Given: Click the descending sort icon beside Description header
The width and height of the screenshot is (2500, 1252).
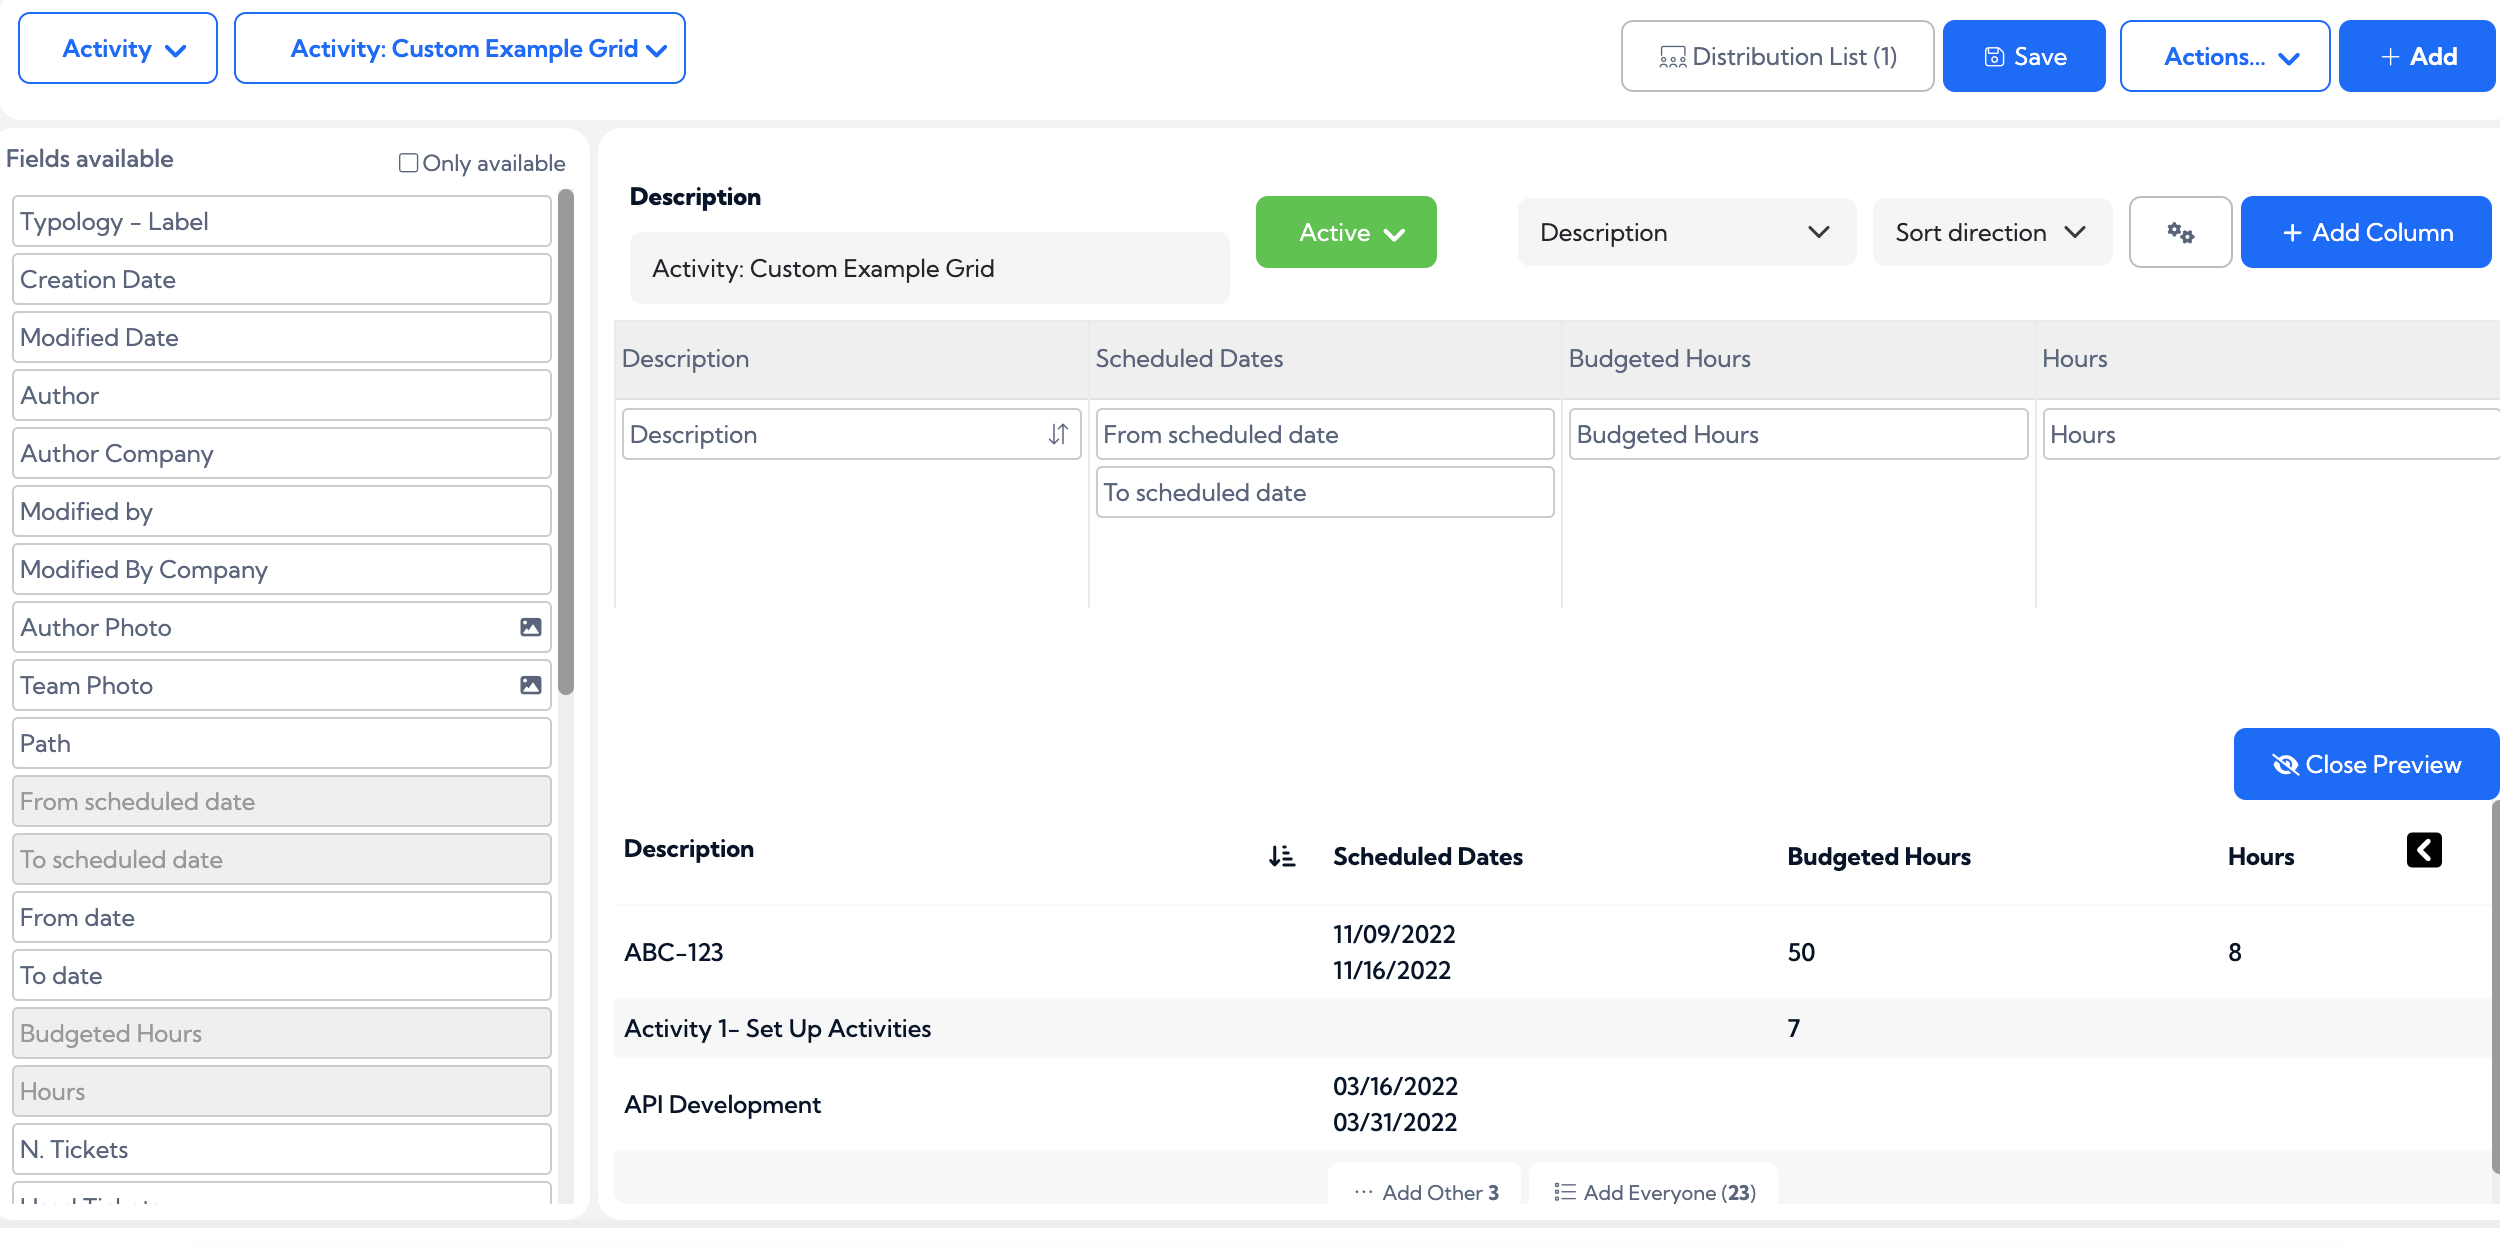Looking at the screenshot, I should (x=1281, y=856).
